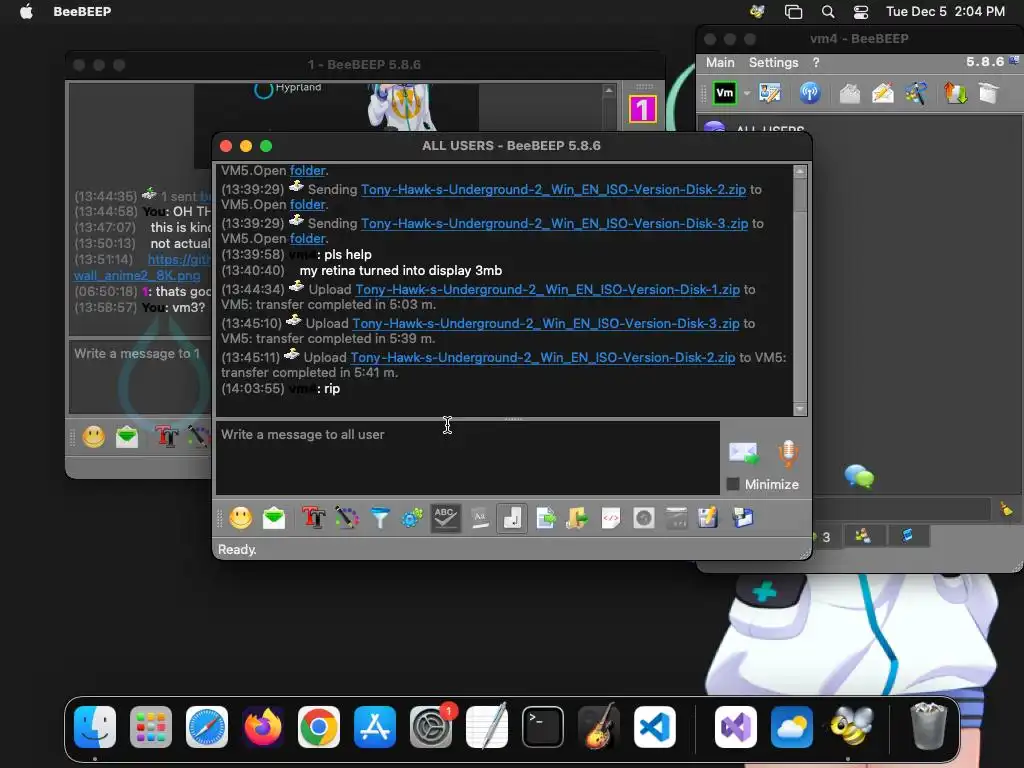Click the Vm status avatar in vm4 toolbar
The image size is (1024, 768).
[x=725, y=93]
